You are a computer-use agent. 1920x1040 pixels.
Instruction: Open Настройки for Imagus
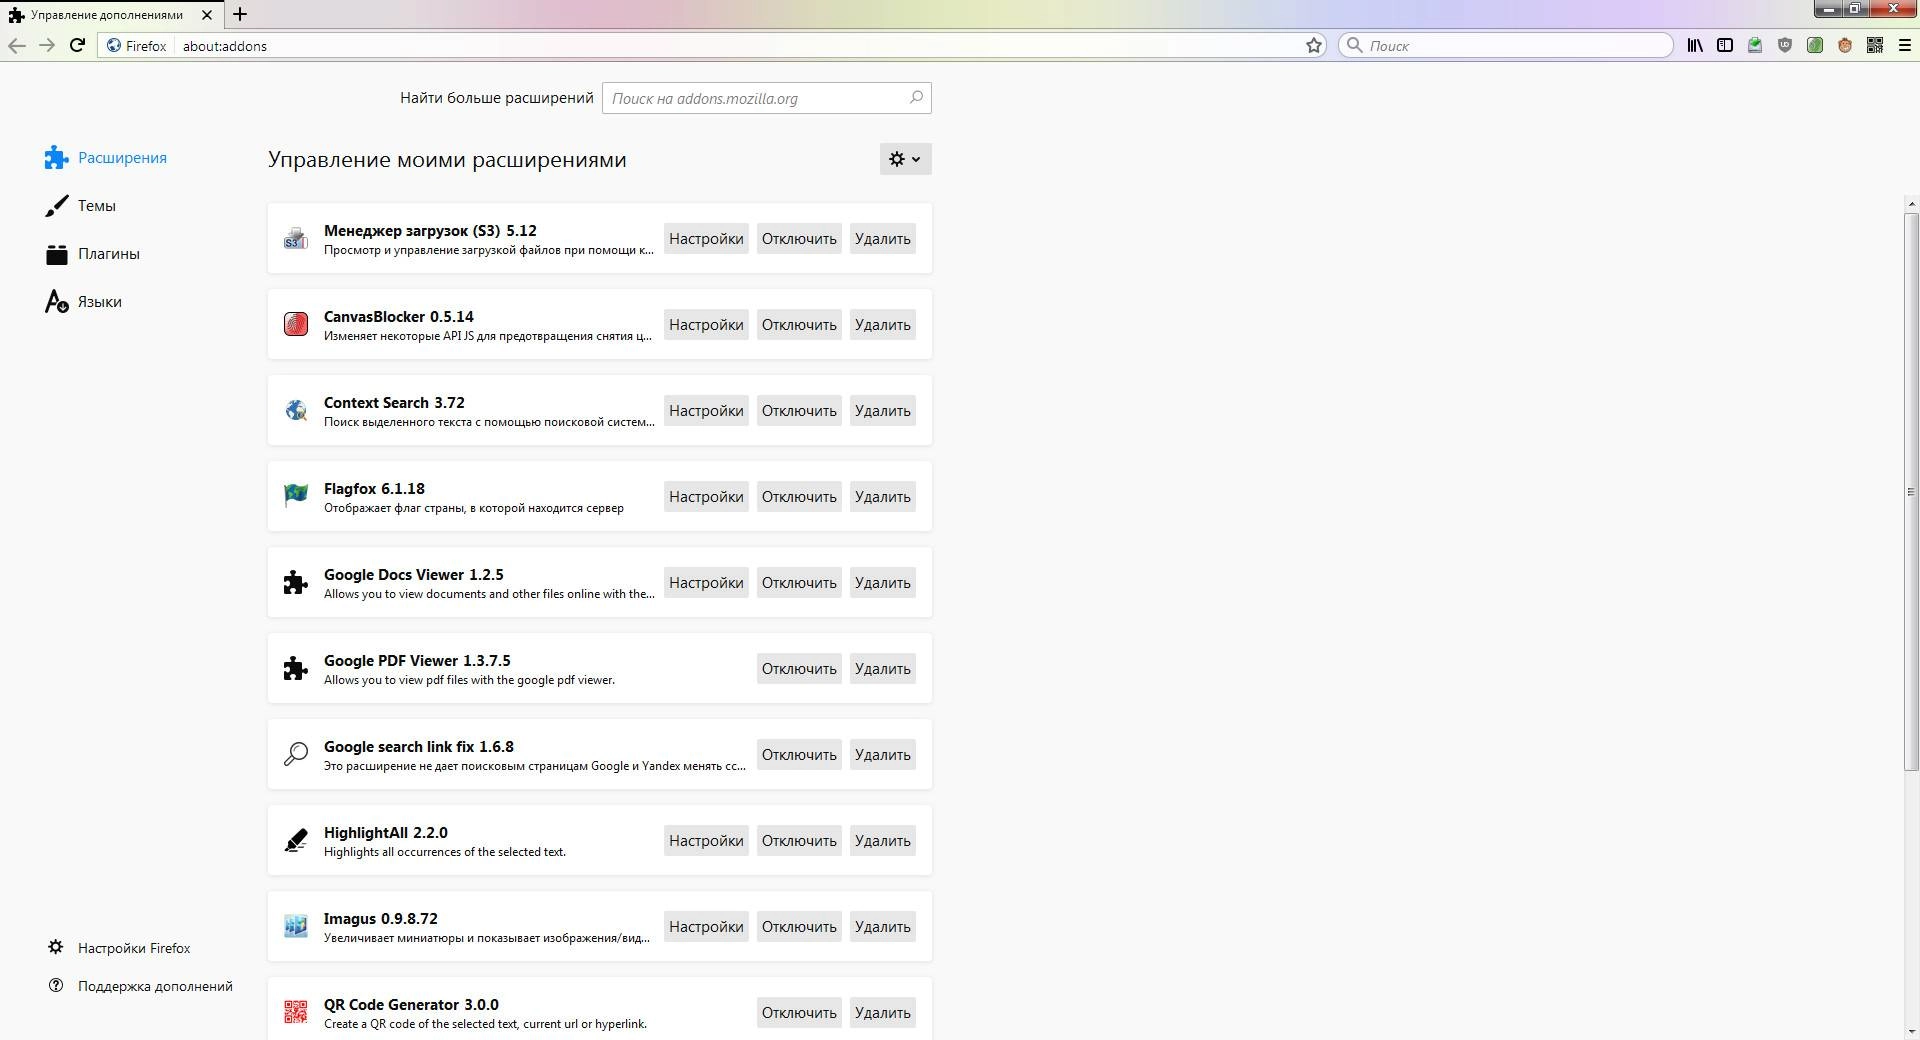coord(706,926)
